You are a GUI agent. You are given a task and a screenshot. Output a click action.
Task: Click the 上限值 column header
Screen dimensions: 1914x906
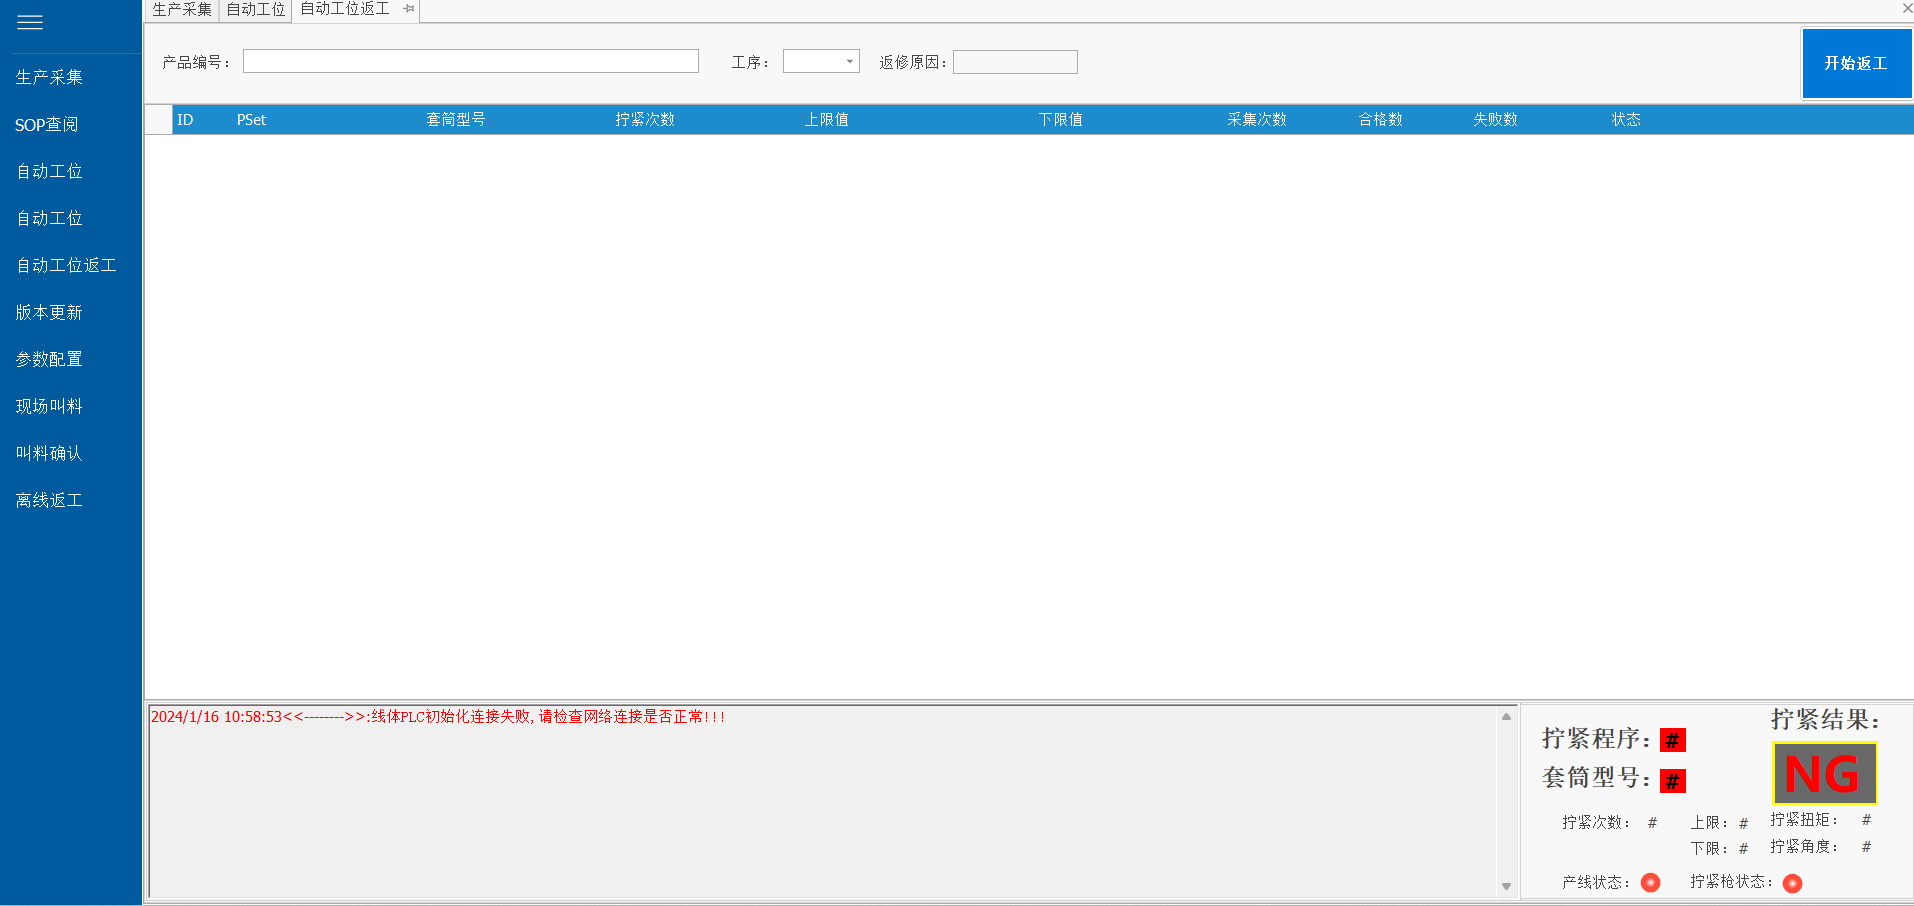pyautogui.click(x=827, y=119)
